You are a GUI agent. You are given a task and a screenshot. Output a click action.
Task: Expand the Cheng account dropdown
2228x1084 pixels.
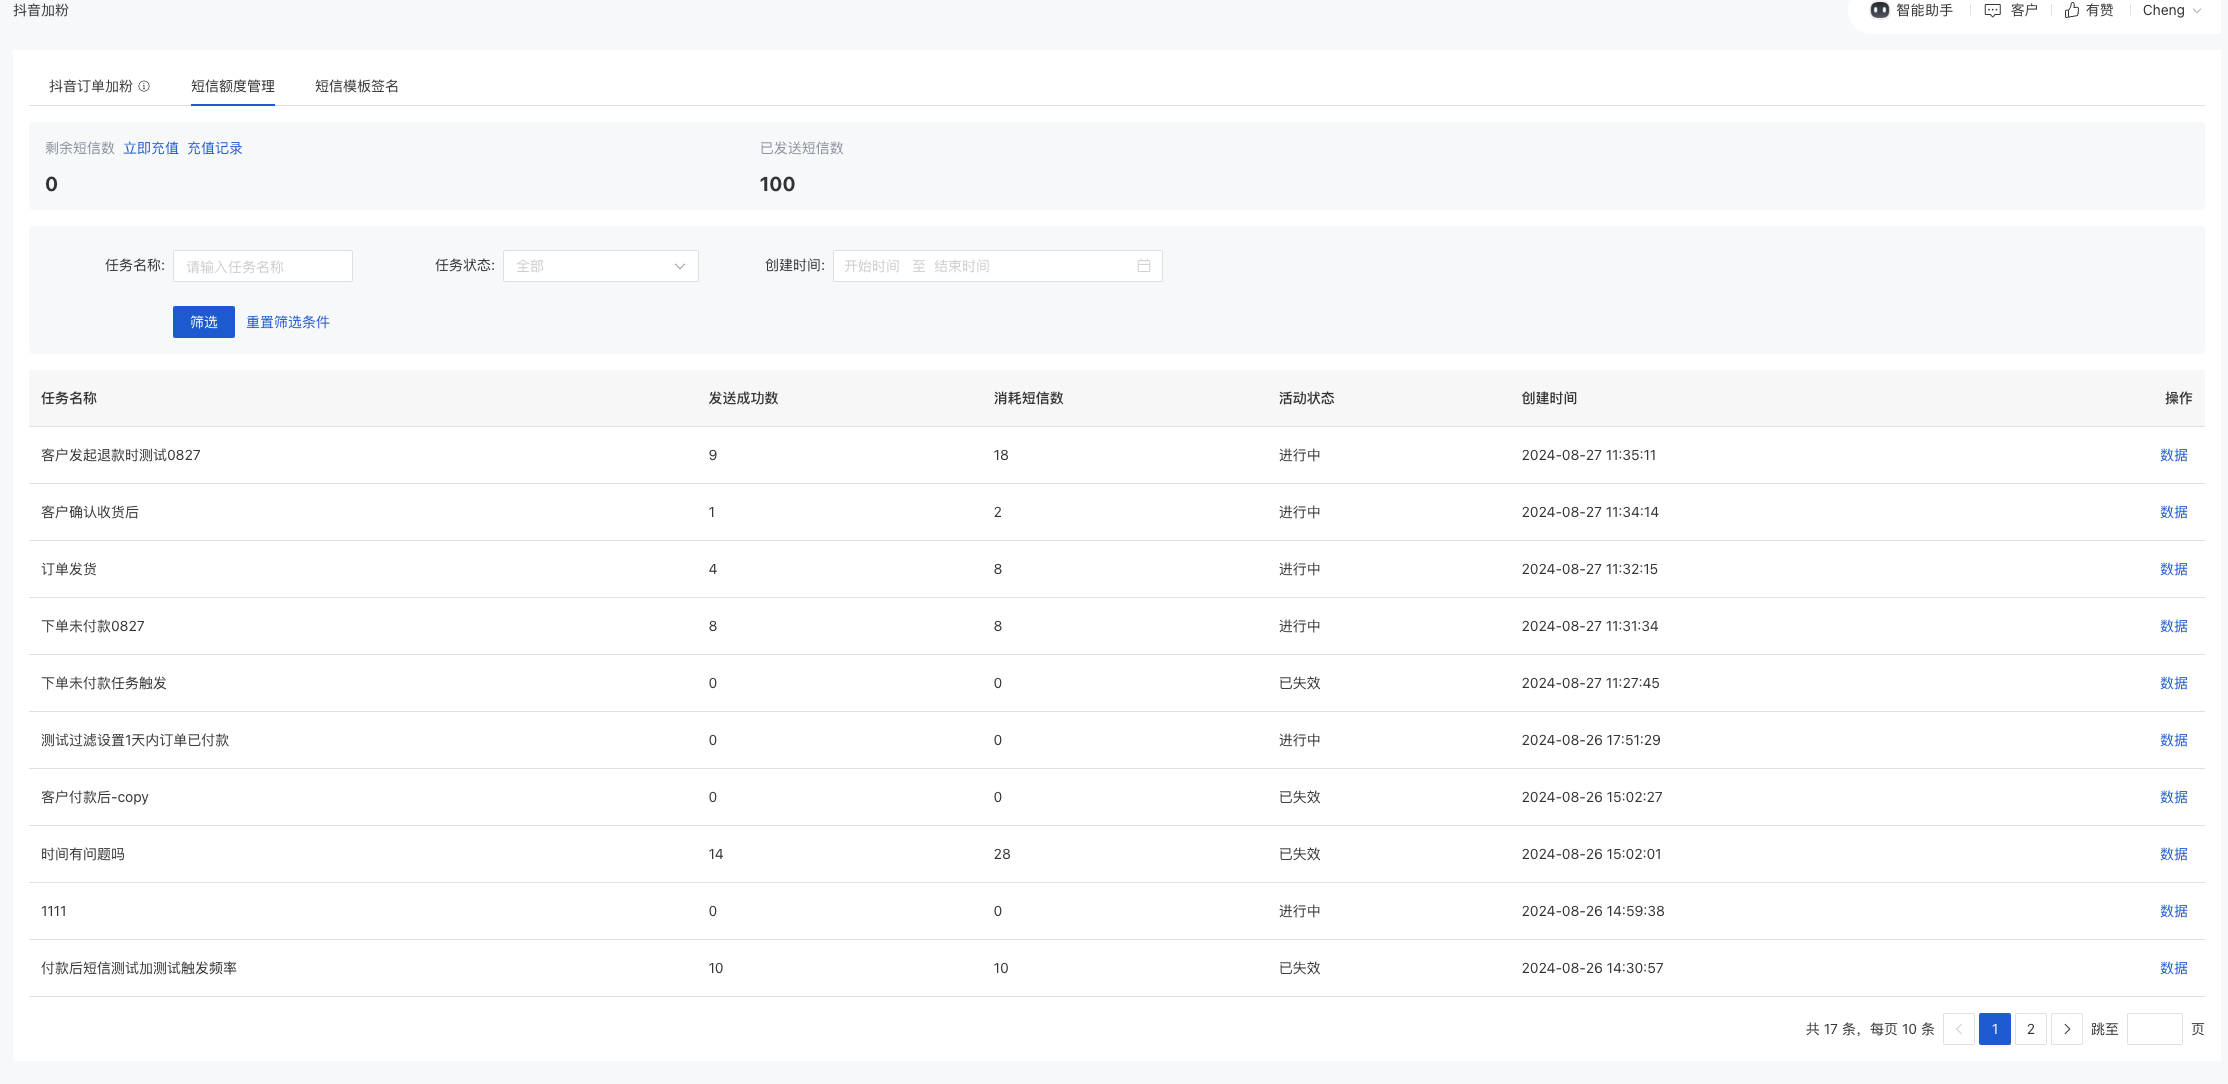(2172, 10)
